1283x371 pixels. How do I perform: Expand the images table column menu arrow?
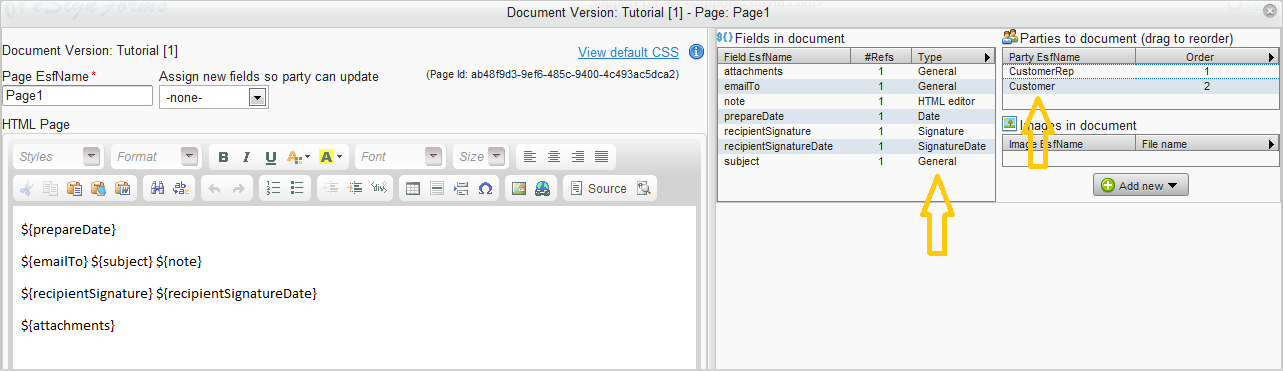[x=1271, y=144]
